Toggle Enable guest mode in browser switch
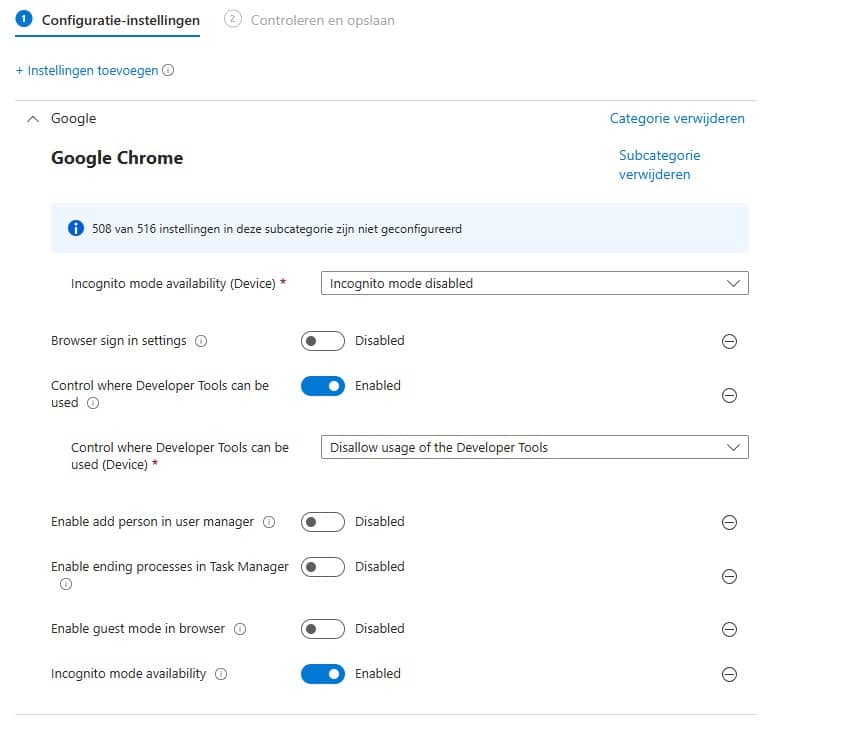The height and width of the screenshot is (753, 846). 322,629
